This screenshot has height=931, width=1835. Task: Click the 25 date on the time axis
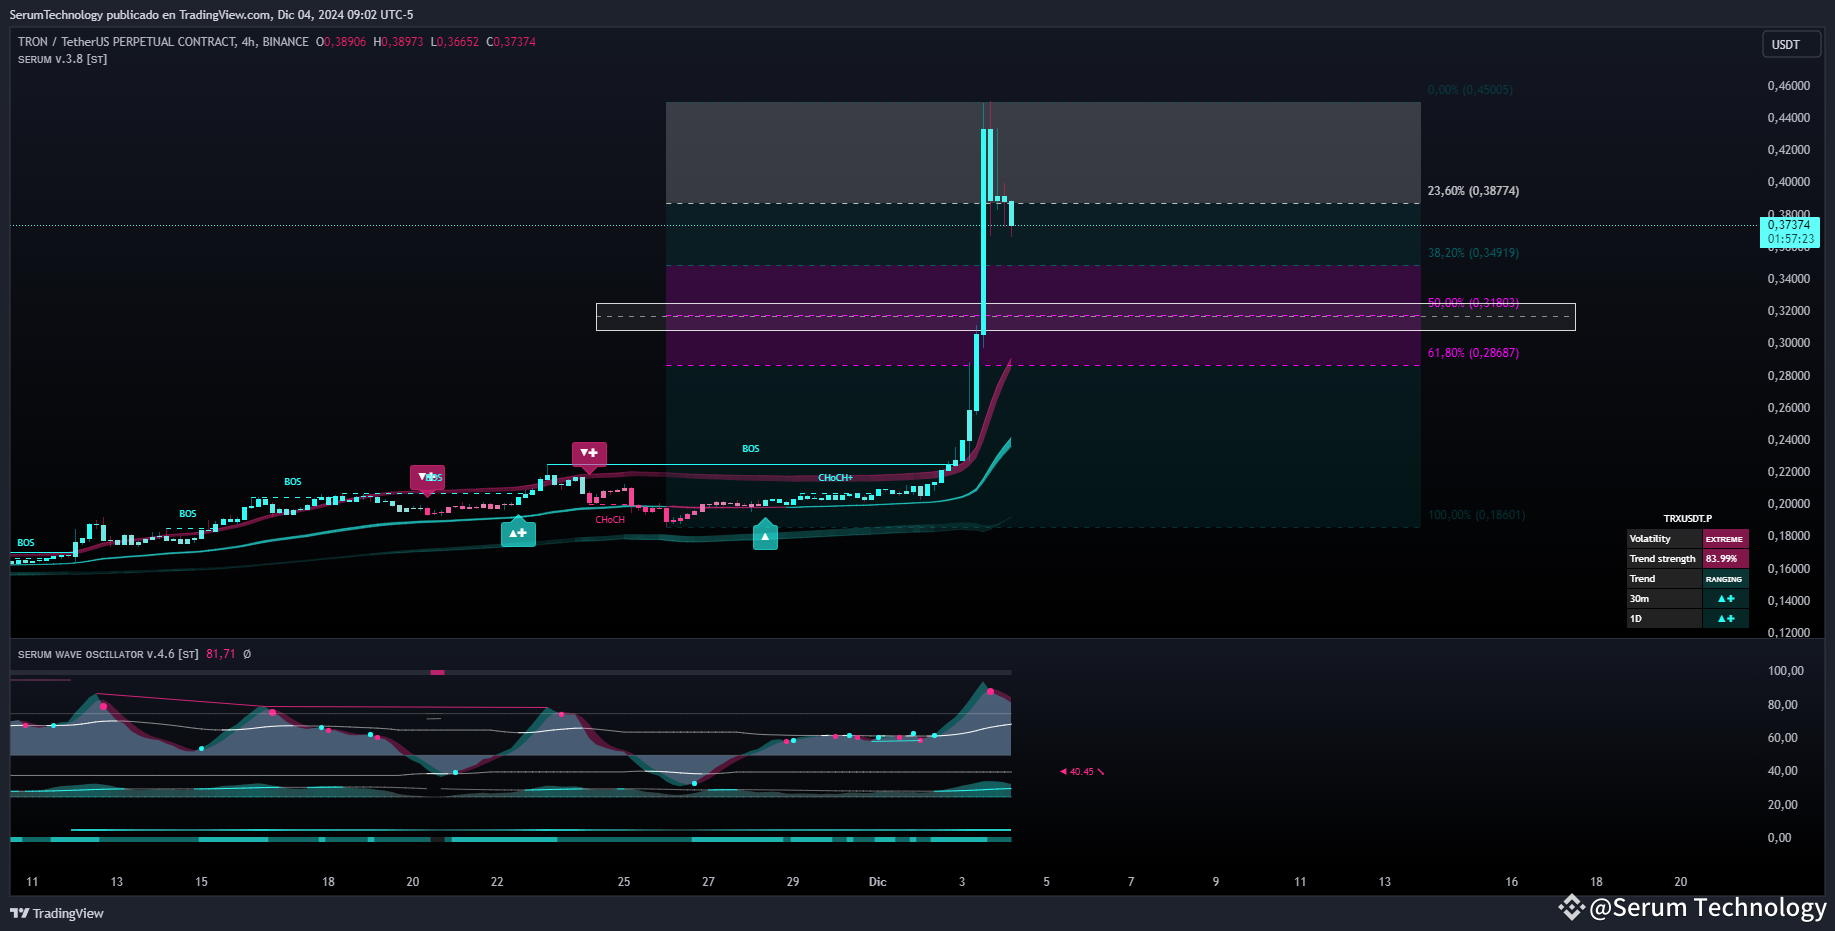click(x=624, y=882)
